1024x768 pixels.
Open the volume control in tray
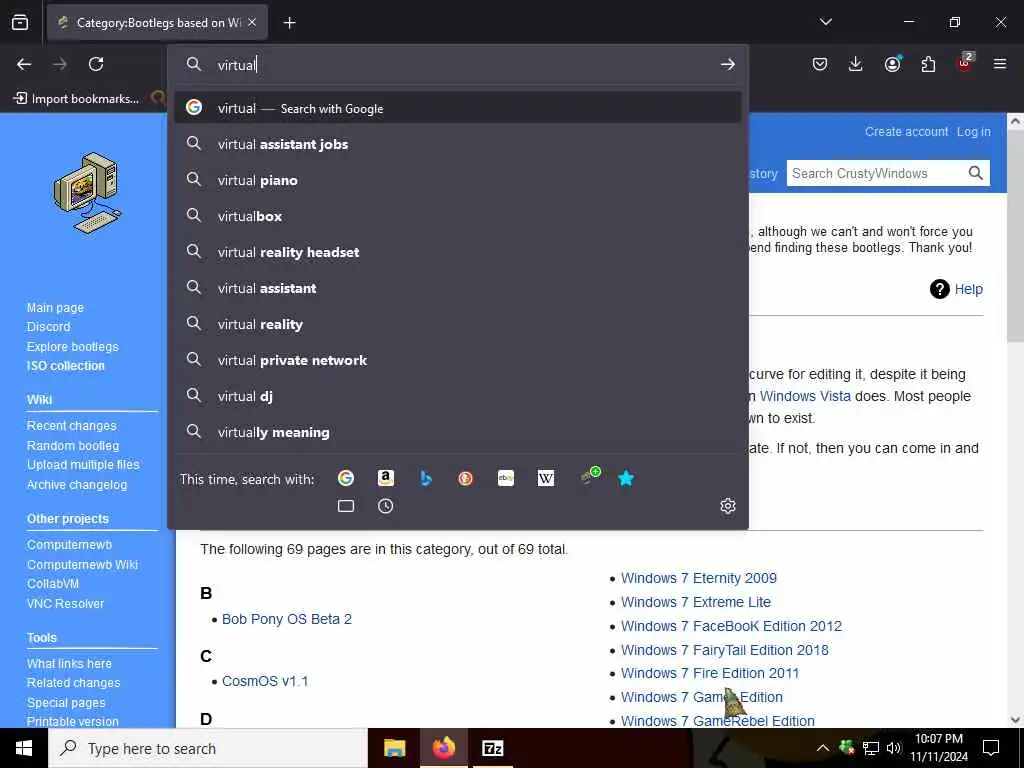[x=893, y=748]
